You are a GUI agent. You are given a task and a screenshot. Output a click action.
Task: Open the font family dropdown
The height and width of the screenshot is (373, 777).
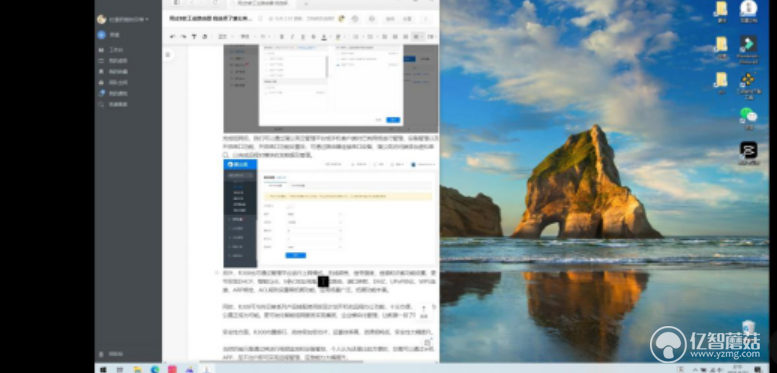tap(246, 37)
